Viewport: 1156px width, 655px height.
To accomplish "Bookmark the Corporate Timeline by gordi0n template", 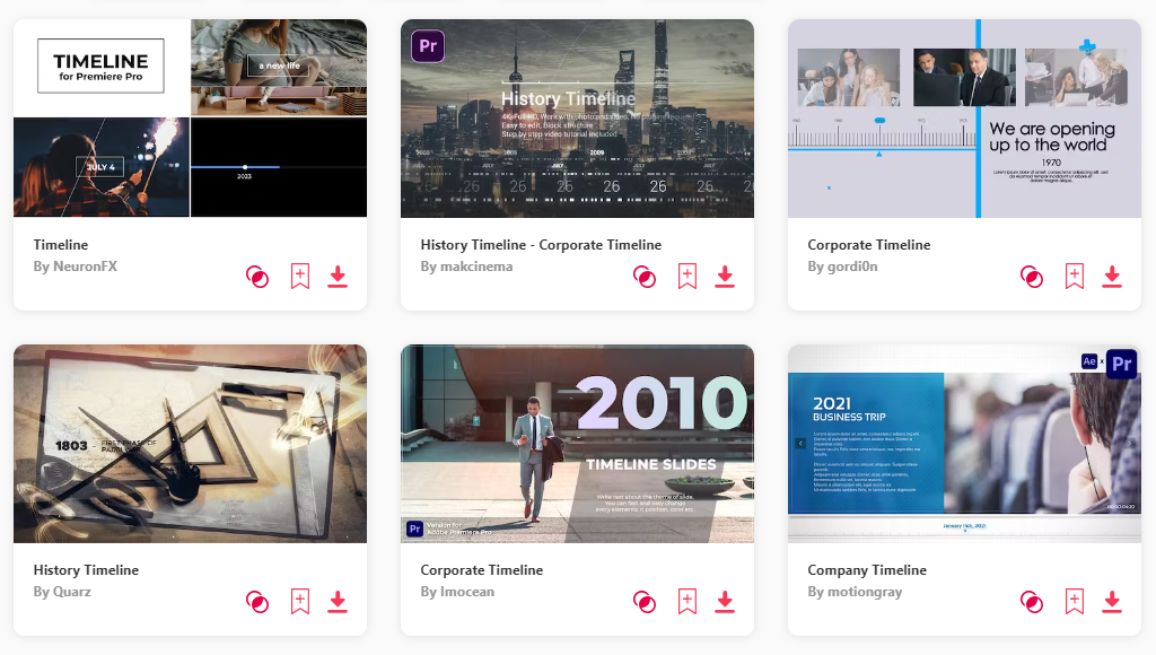I will (x=1073, y=276).
